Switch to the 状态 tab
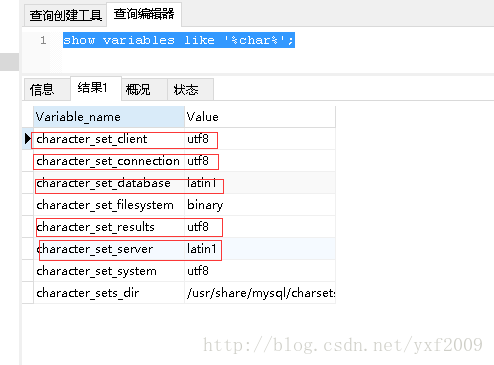The height and width of the screenshot is (365, 494). (x=190, y=89)
